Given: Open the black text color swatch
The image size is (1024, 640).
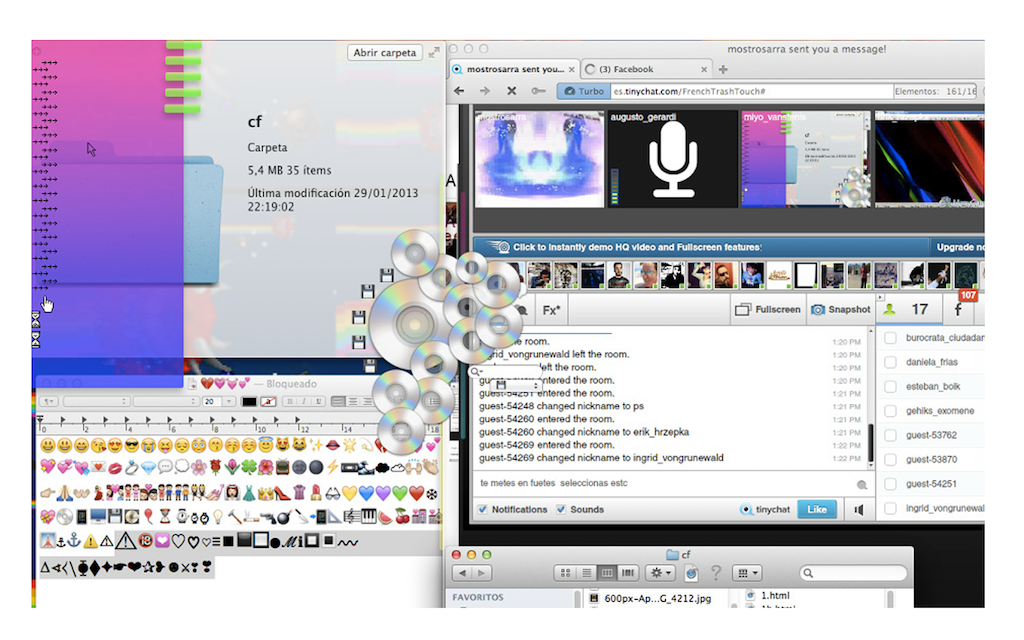Looking at the screenshot, I should (249, 402).
